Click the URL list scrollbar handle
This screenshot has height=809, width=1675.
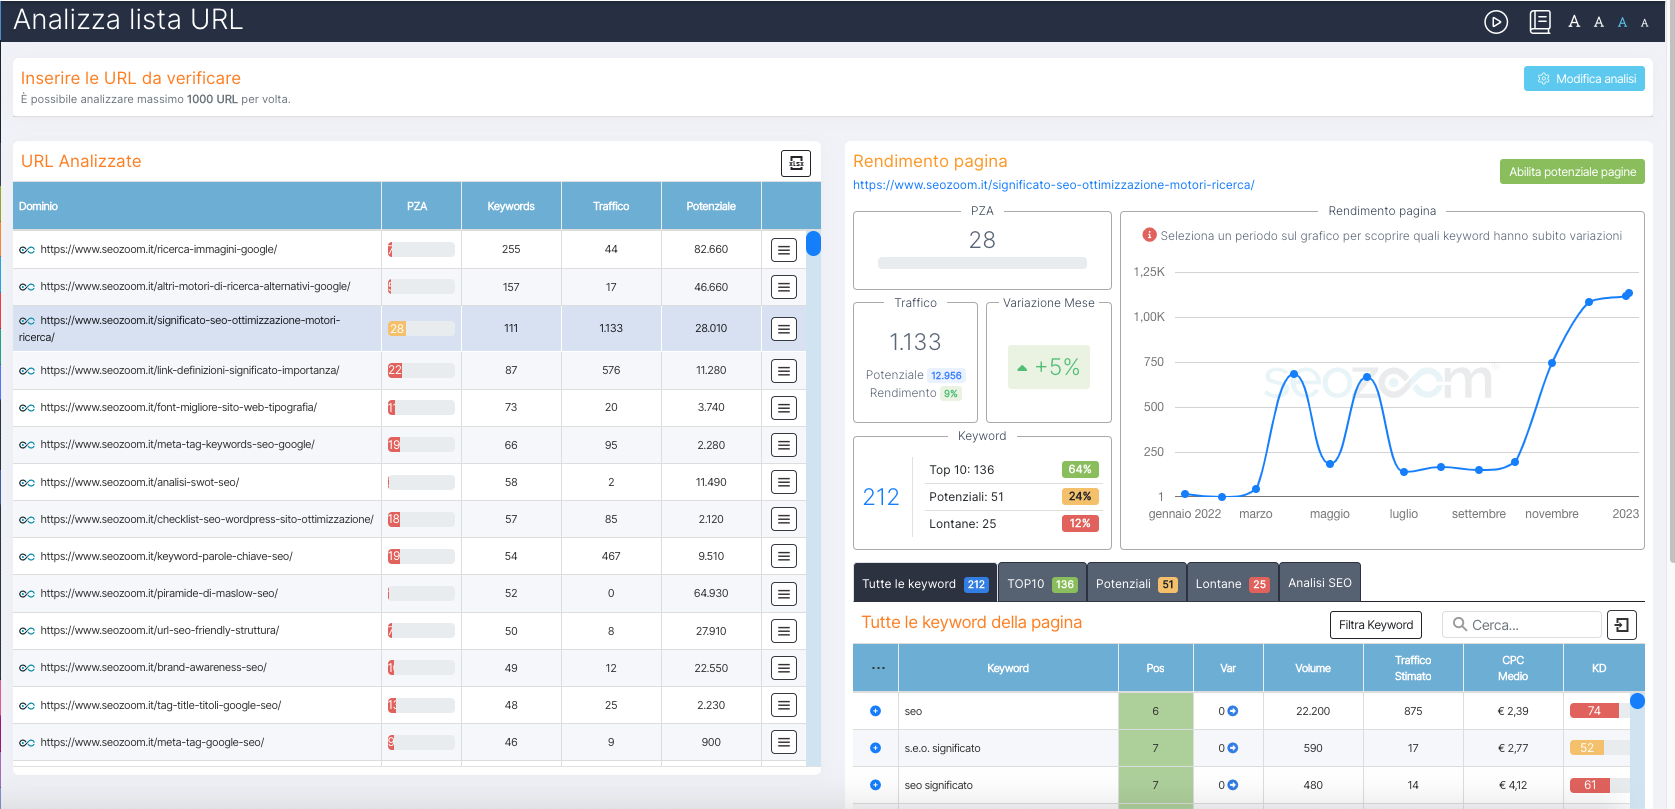pos(813,243)
